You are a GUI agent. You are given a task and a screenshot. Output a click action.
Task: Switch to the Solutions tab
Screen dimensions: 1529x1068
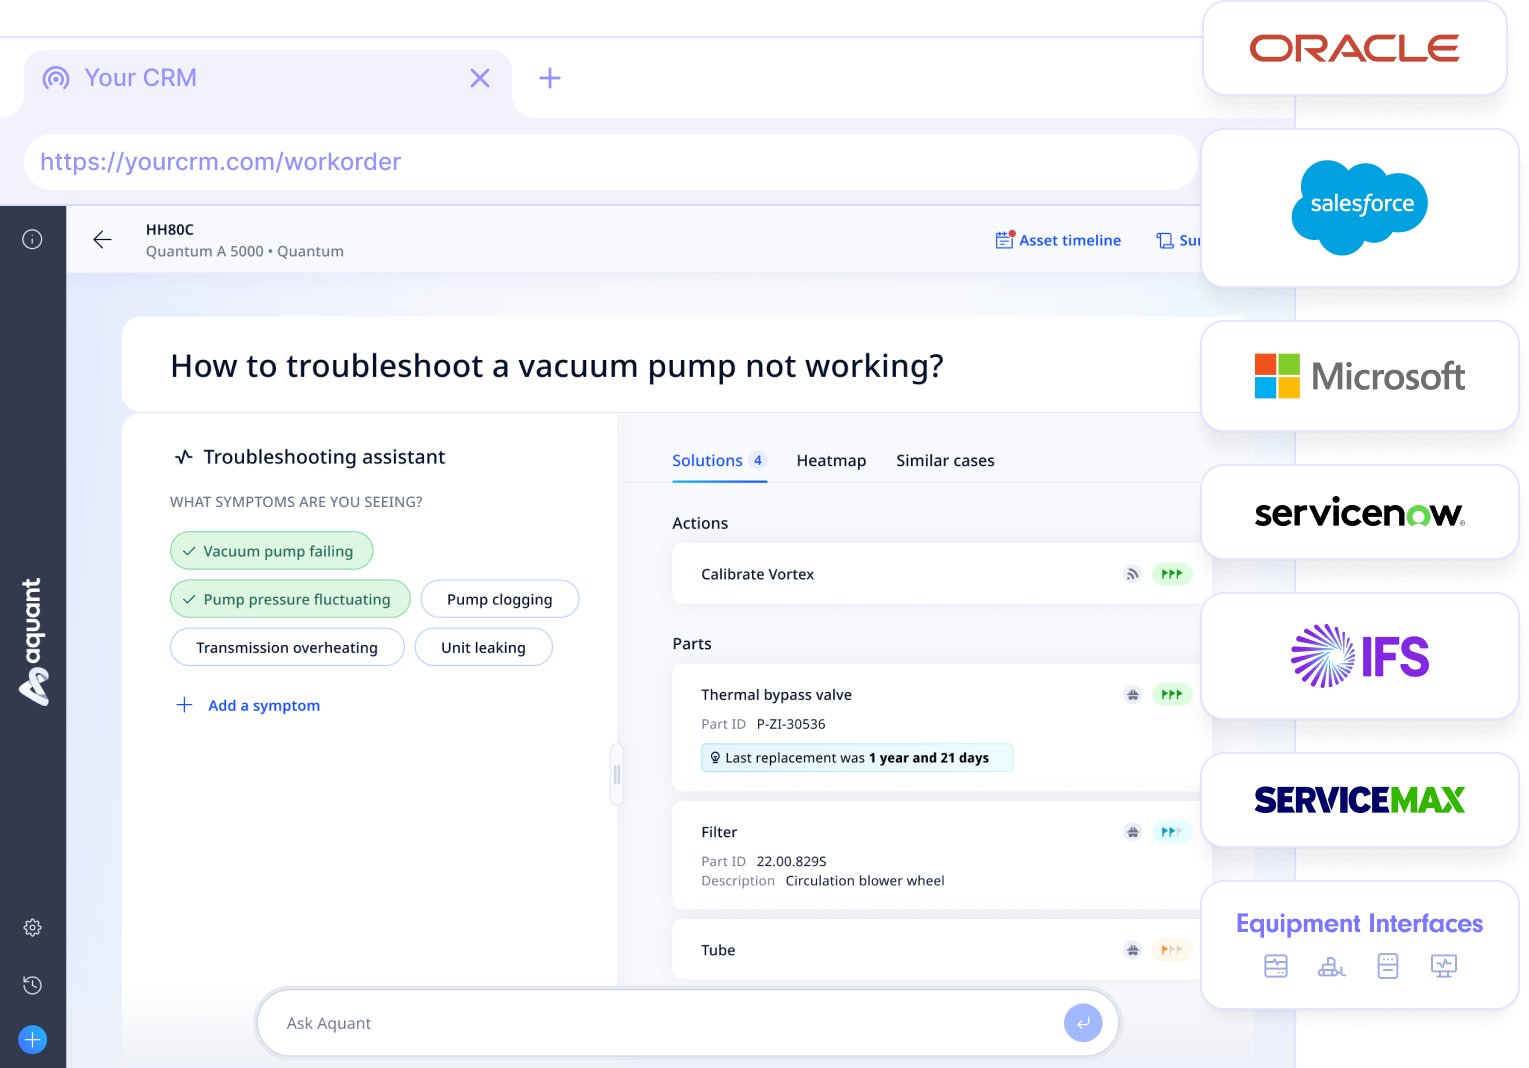[719, 461]
